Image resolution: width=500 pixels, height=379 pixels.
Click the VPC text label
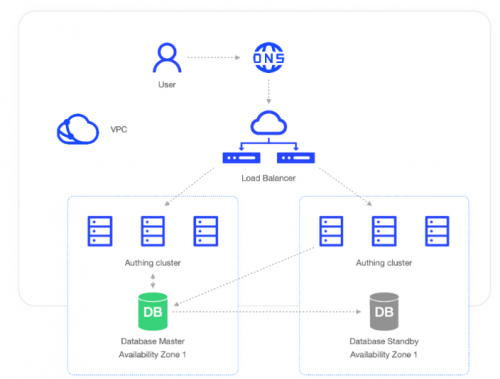coord(119,129)
